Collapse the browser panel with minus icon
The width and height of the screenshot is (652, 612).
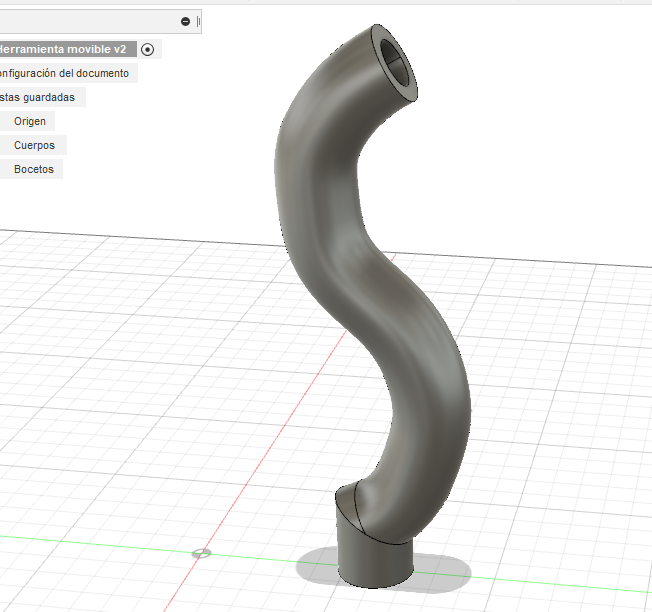tap(185, 21)
